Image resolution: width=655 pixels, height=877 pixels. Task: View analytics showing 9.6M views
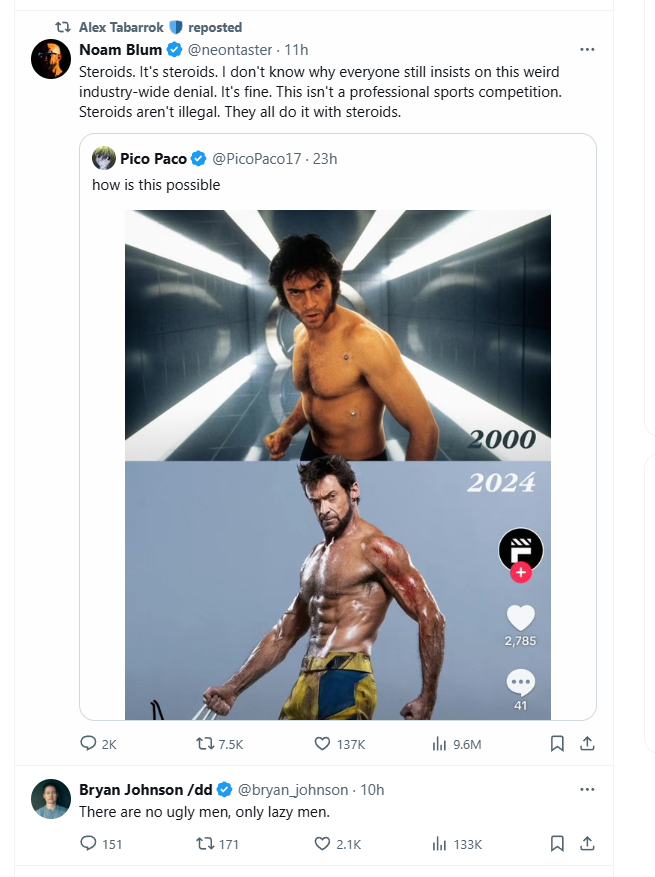pos(439,743)
